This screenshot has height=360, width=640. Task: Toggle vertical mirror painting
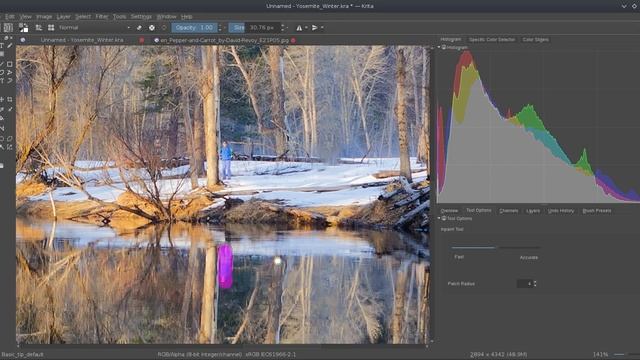(x=315, y=28)
